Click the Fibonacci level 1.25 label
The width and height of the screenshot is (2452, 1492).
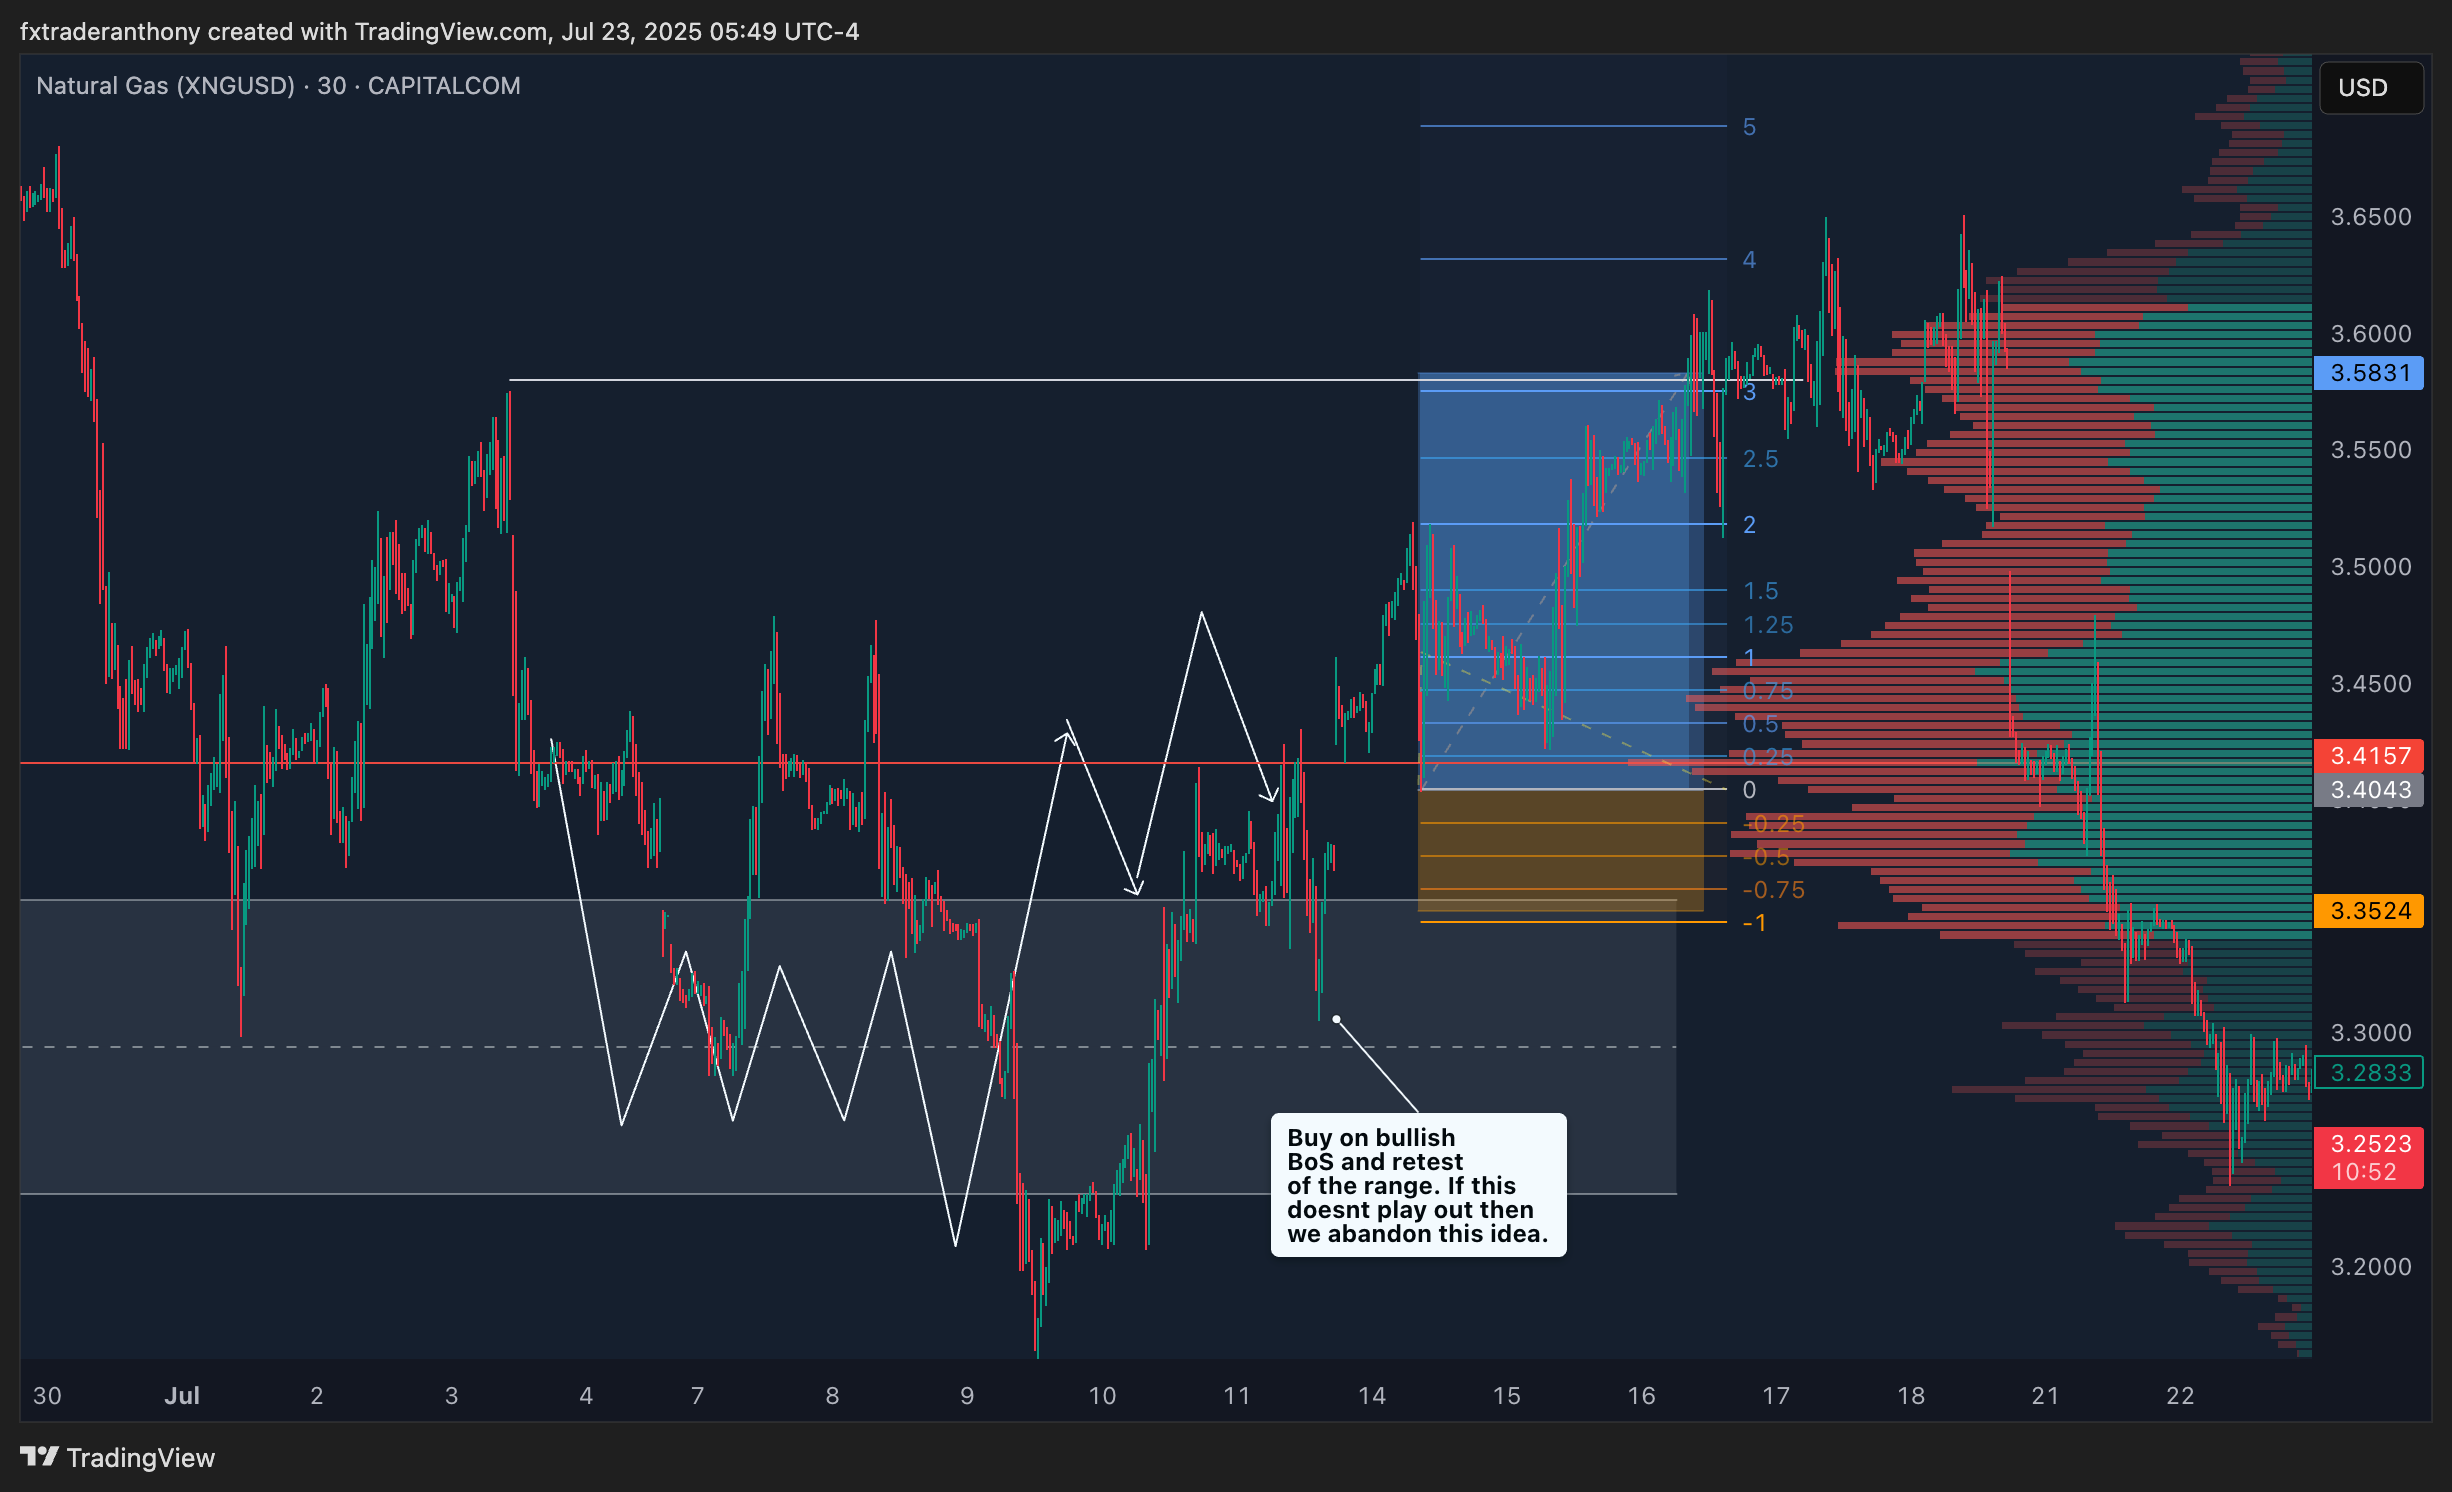click(x=1768, y=625)
